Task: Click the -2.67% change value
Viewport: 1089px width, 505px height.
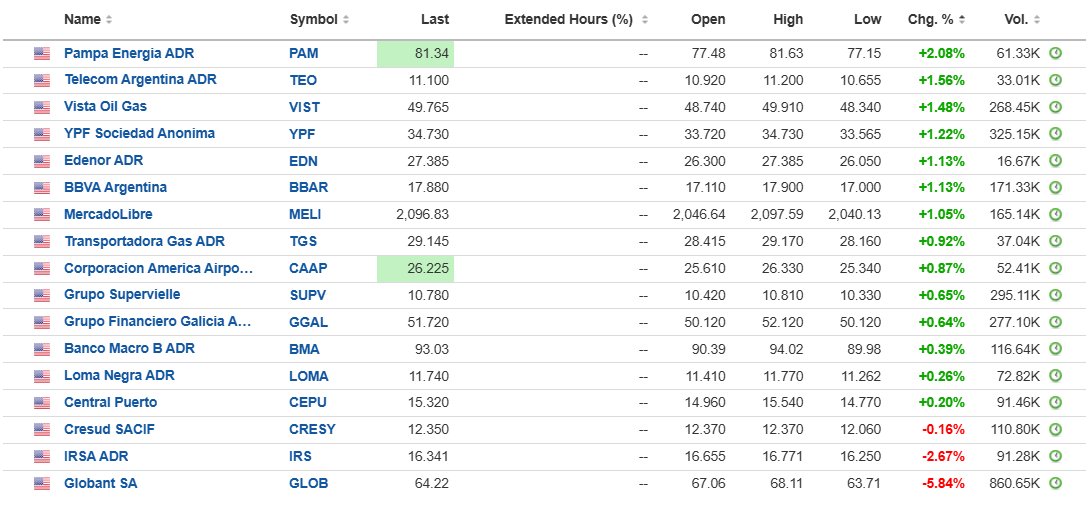Action: click(942, 456)
